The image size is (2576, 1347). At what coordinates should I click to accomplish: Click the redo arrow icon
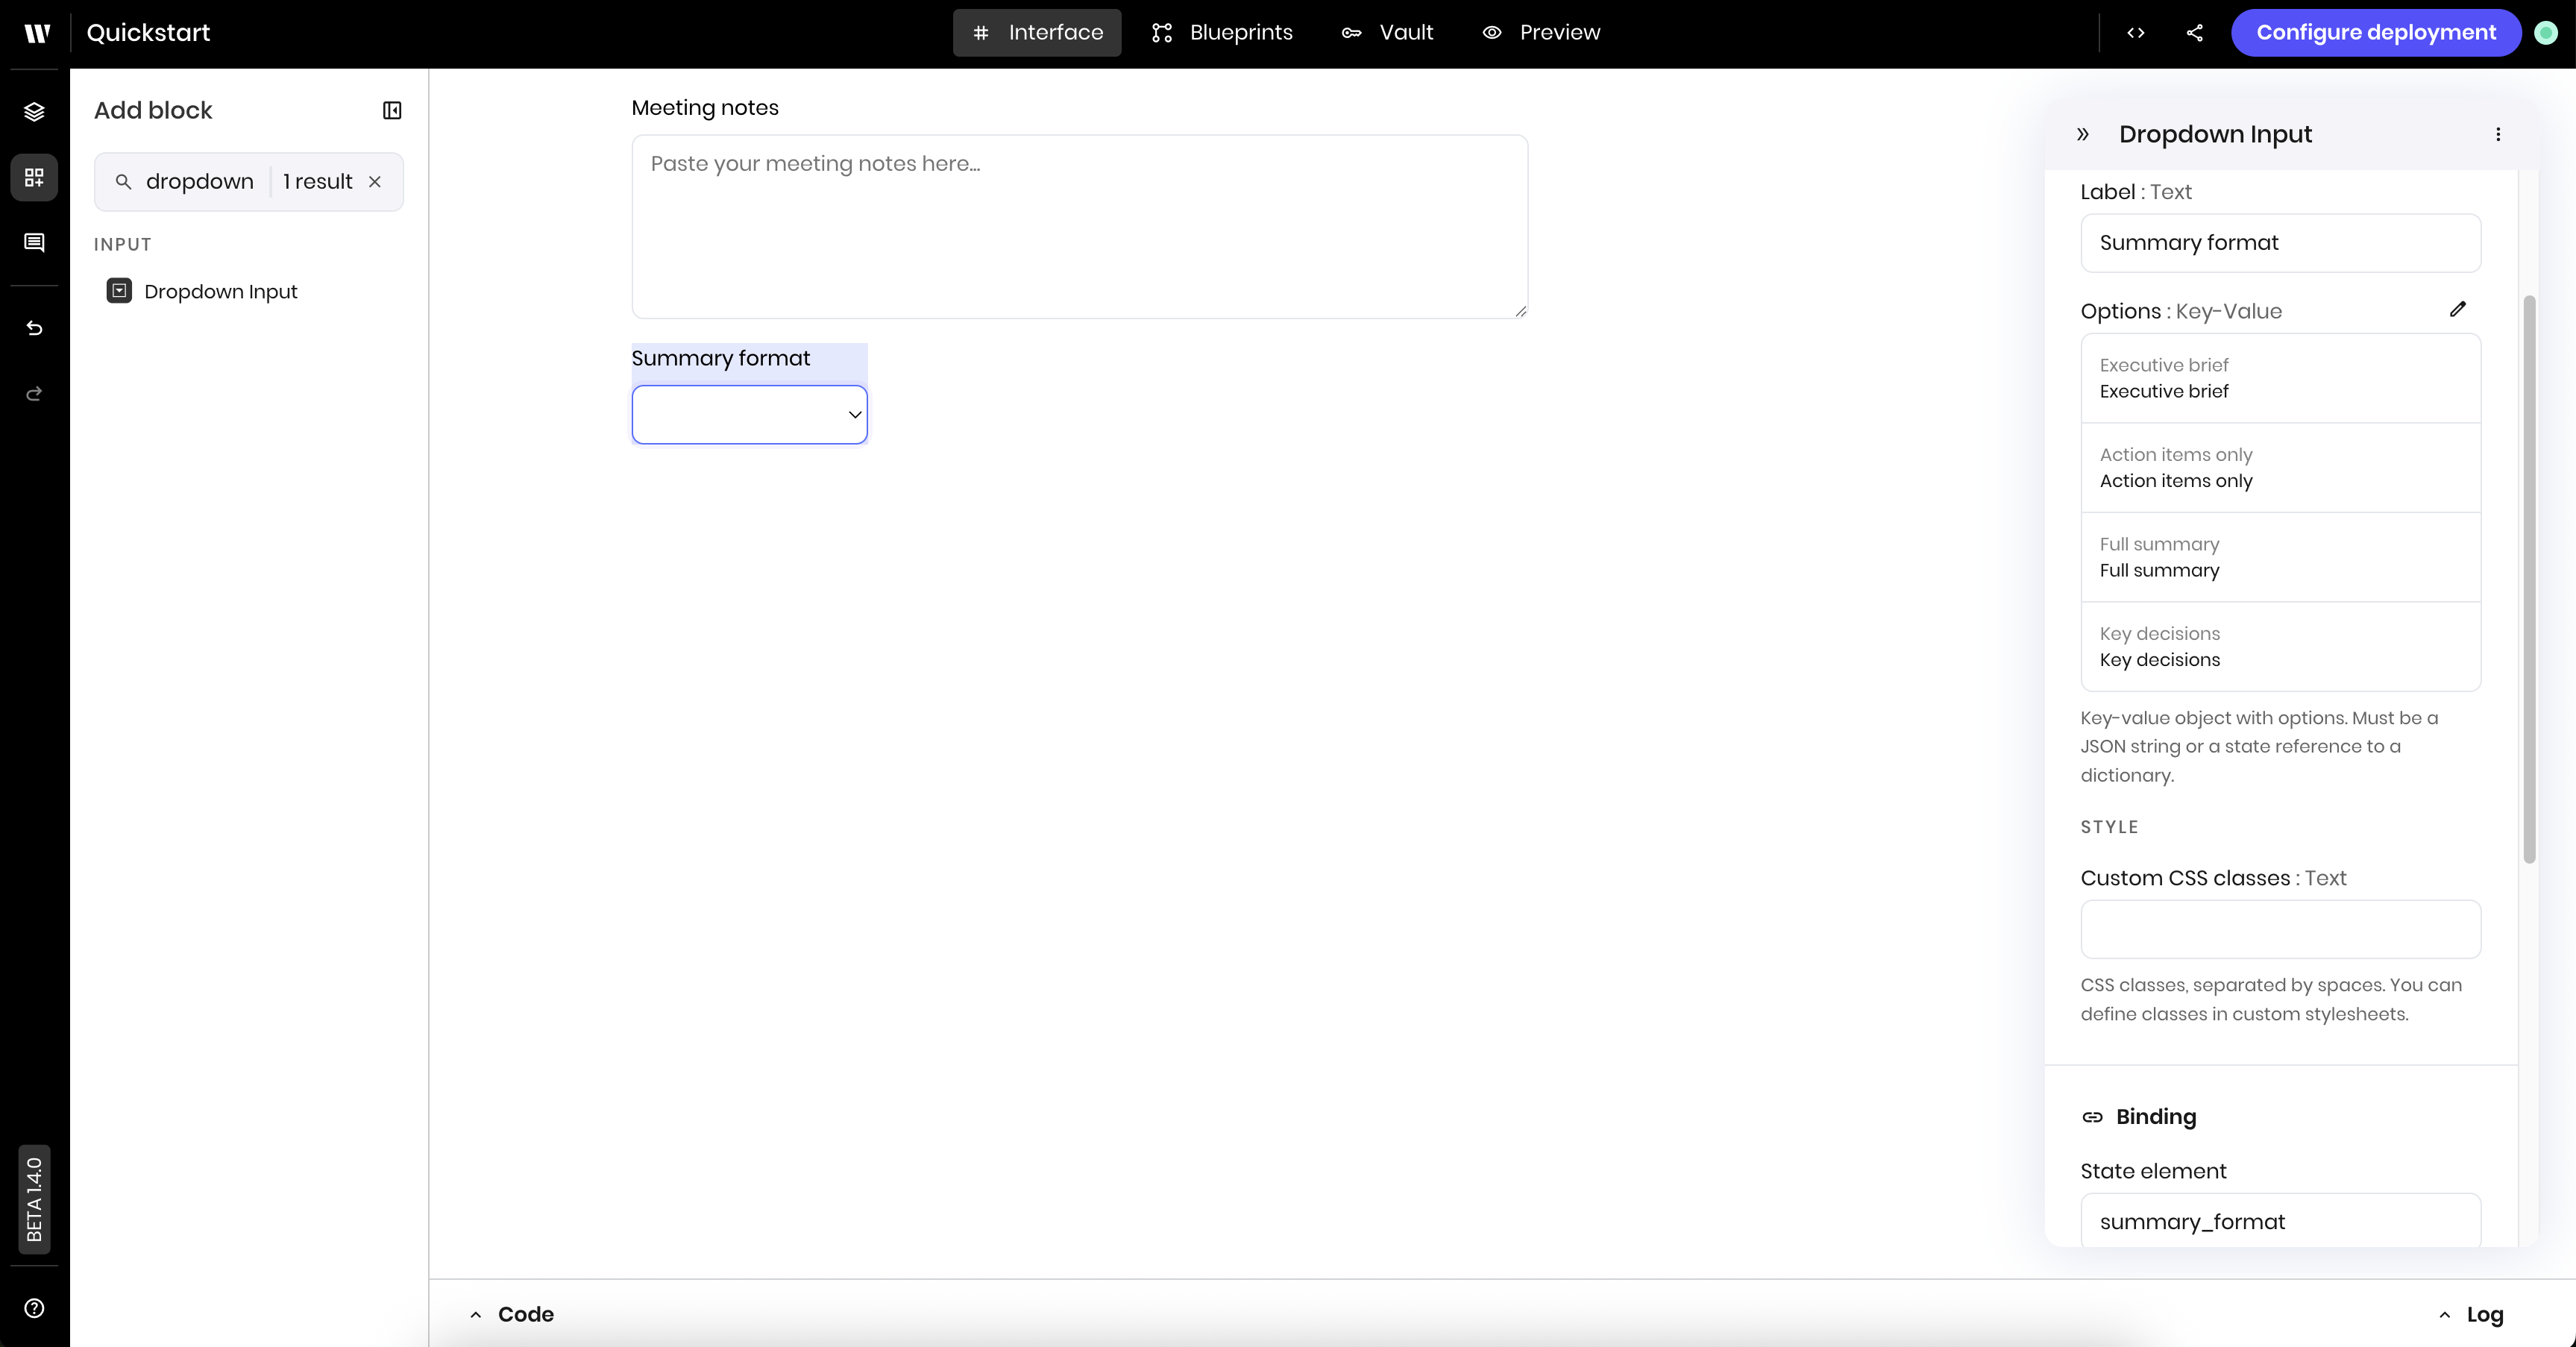tap(34, 394)
